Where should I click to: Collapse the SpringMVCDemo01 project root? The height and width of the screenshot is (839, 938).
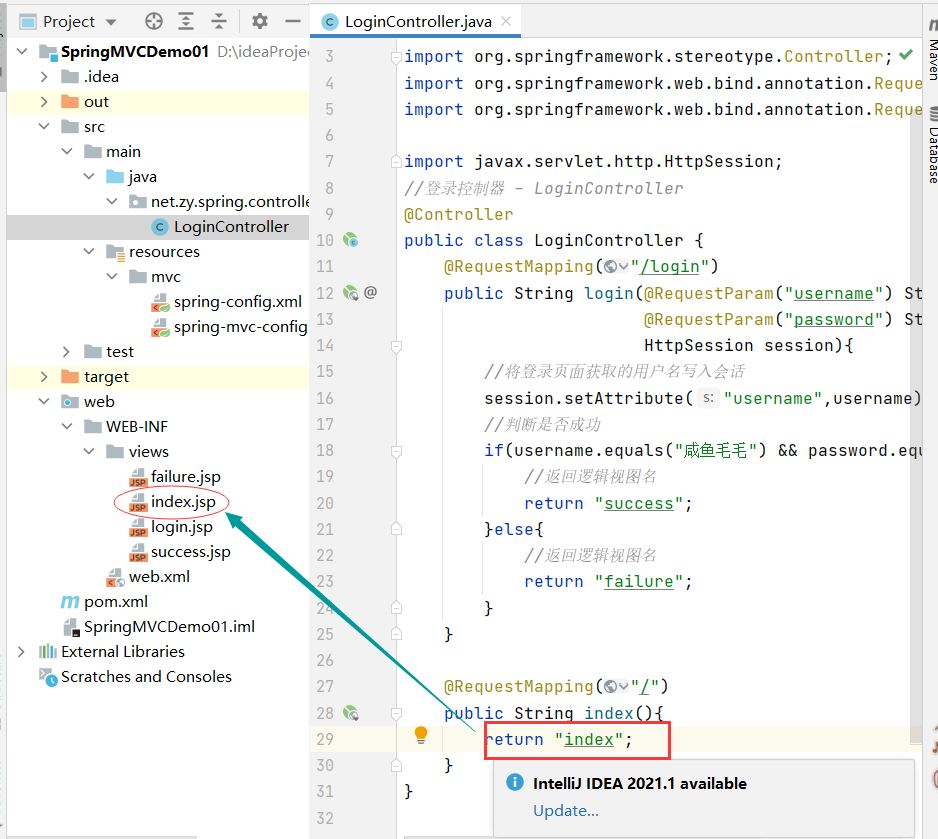pyautogui.click(x=22, y=51)
